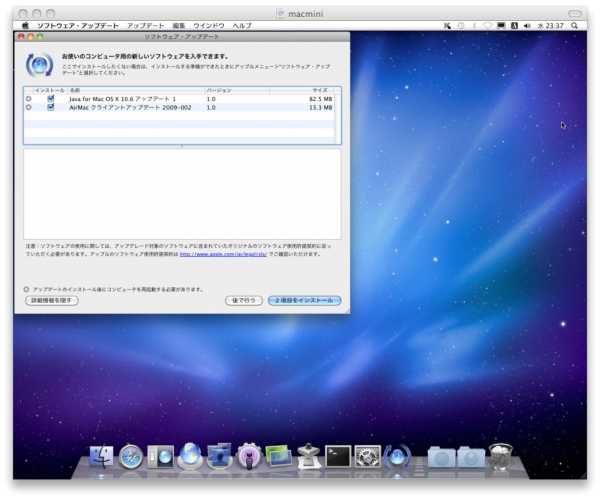Open the 編集 menu
The width and height of the screenshot is (600, 499).
(x=179, y=26)
